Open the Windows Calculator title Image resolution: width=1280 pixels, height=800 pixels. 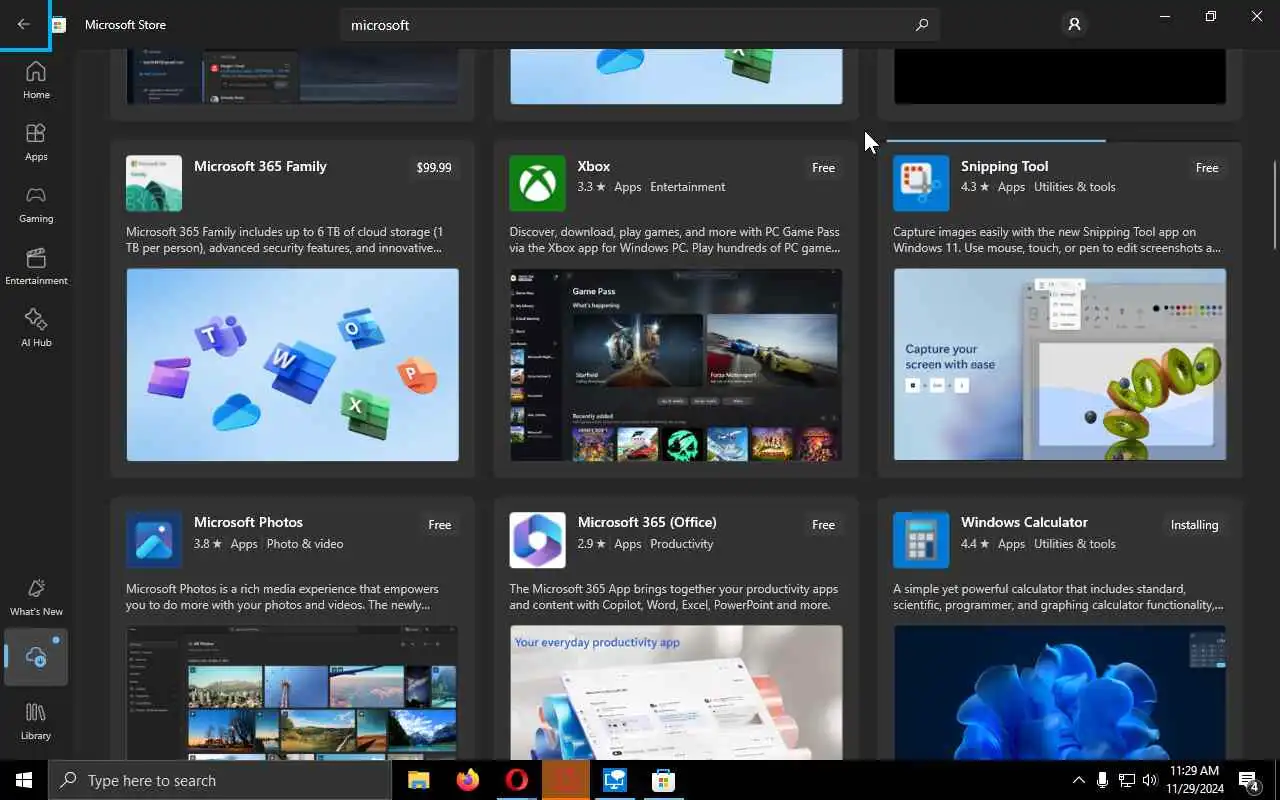pos(1024,522)
